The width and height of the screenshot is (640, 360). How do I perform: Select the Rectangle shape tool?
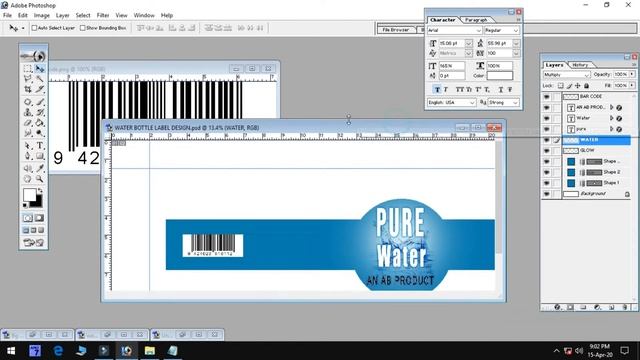coord(40,156)
